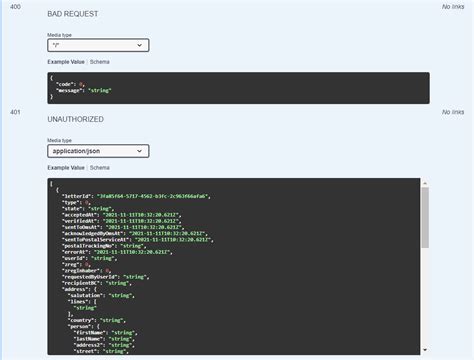This screenshot has height=360, width=474.
Task: Click the "userId" line in JSON example
Action: tap(89, 258)
